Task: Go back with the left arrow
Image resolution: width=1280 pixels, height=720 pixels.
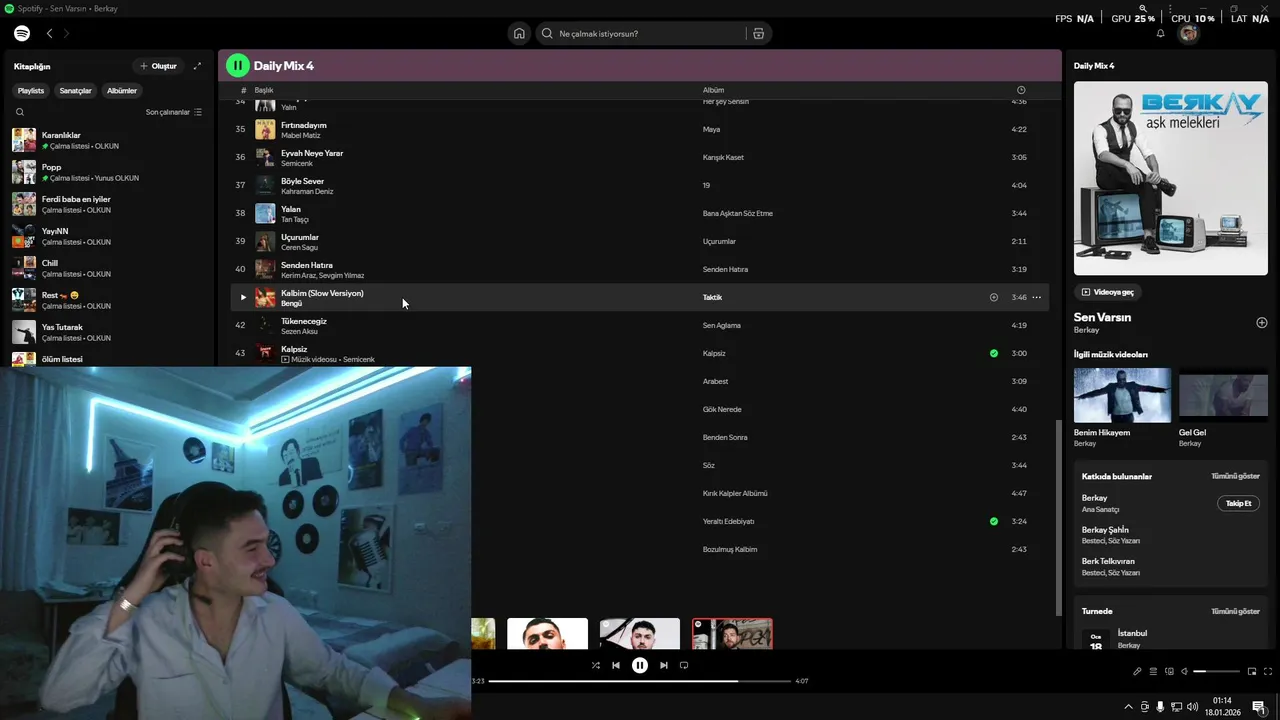Action: 49,33
